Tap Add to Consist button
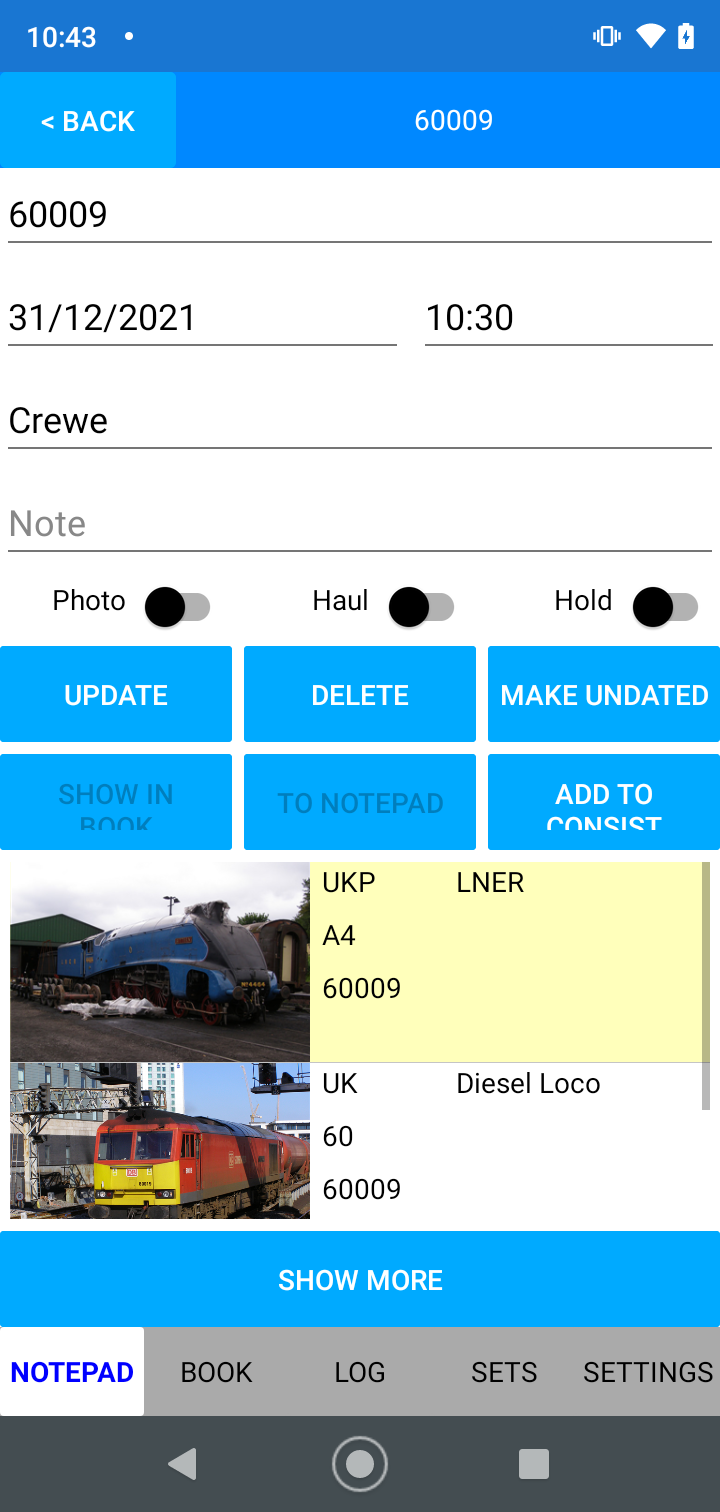 [604, 802]
